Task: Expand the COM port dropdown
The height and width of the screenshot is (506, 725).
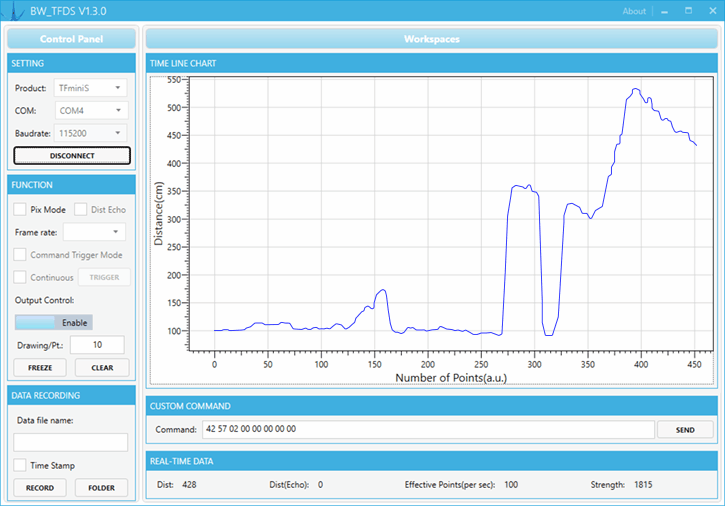Action: (90, 110)
